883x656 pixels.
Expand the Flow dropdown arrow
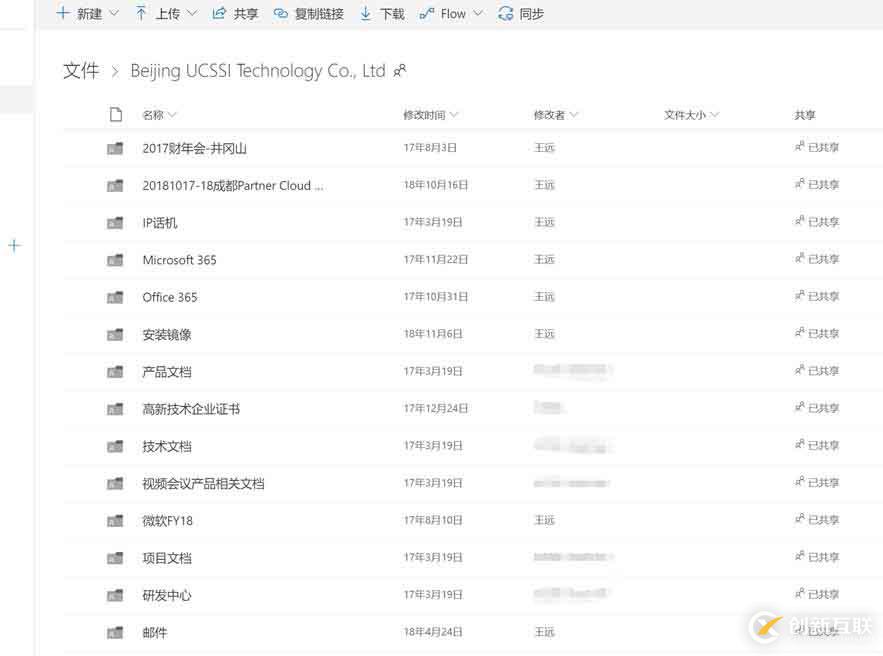click(x=478, y=13)
